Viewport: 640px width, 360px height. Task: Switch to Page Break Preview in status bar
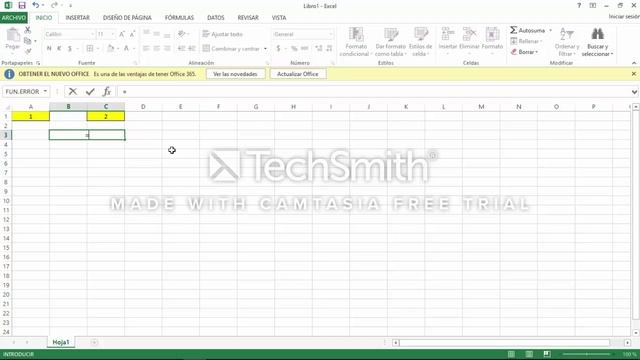pos(547,354)
